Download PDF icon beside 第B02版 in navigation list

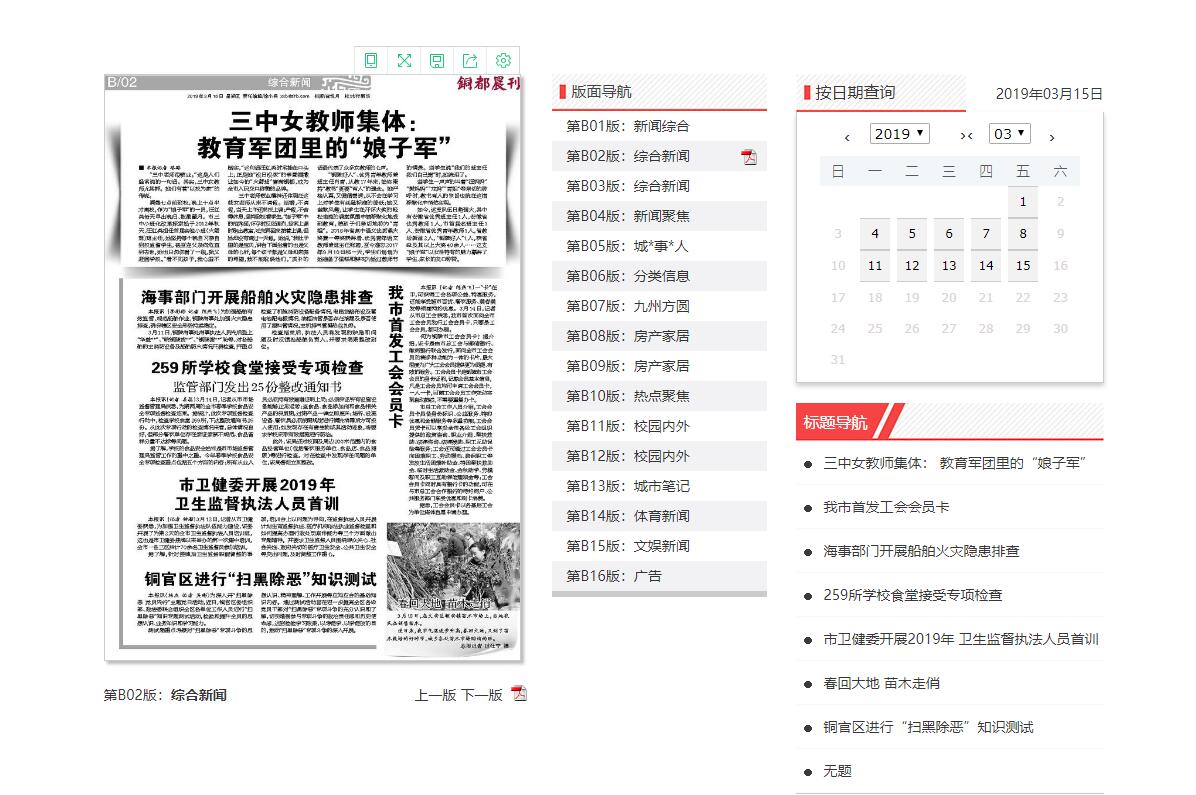(x=748, y=156)
